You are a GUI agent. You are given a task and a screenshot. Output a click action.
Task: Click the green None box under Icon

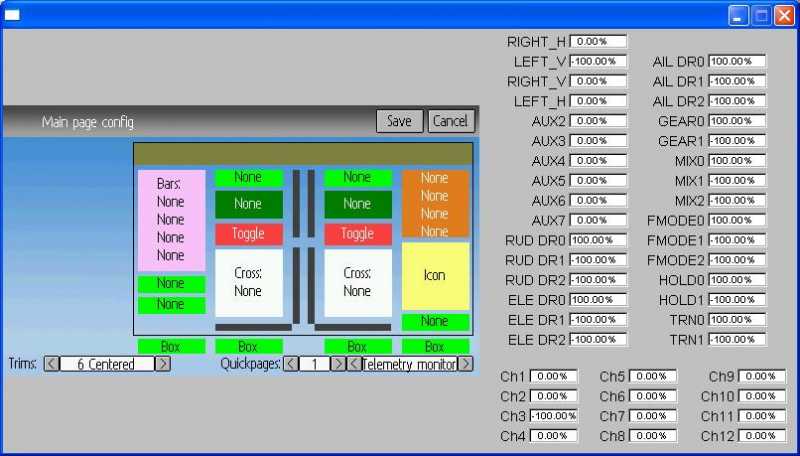point(435,321)
